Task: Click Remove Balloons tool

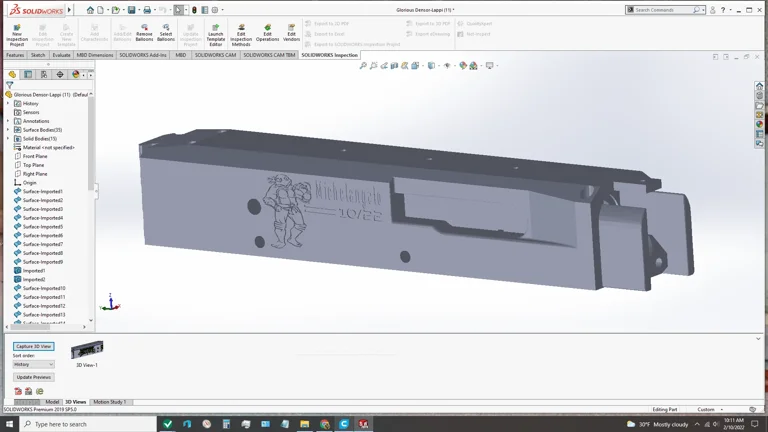Action: [x=144, y=34]
